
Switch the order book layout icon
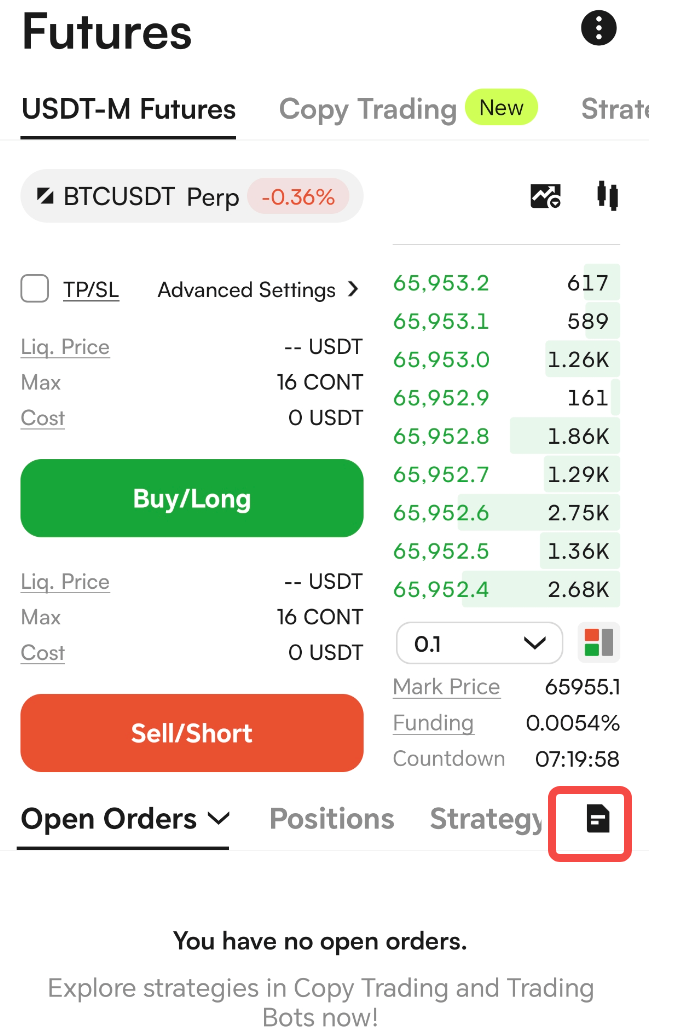pyautogui.click(x=599, y=642)
